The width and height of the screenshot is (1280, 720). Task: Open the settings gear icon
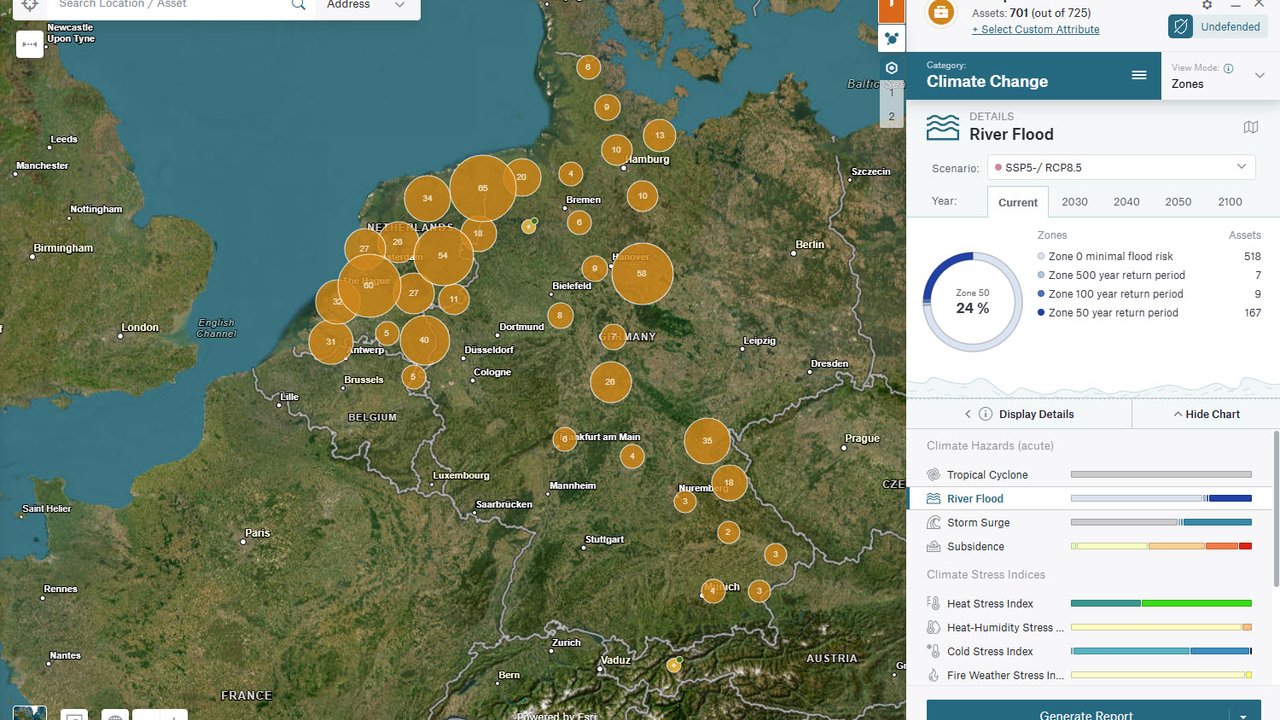click(1207, 5)
